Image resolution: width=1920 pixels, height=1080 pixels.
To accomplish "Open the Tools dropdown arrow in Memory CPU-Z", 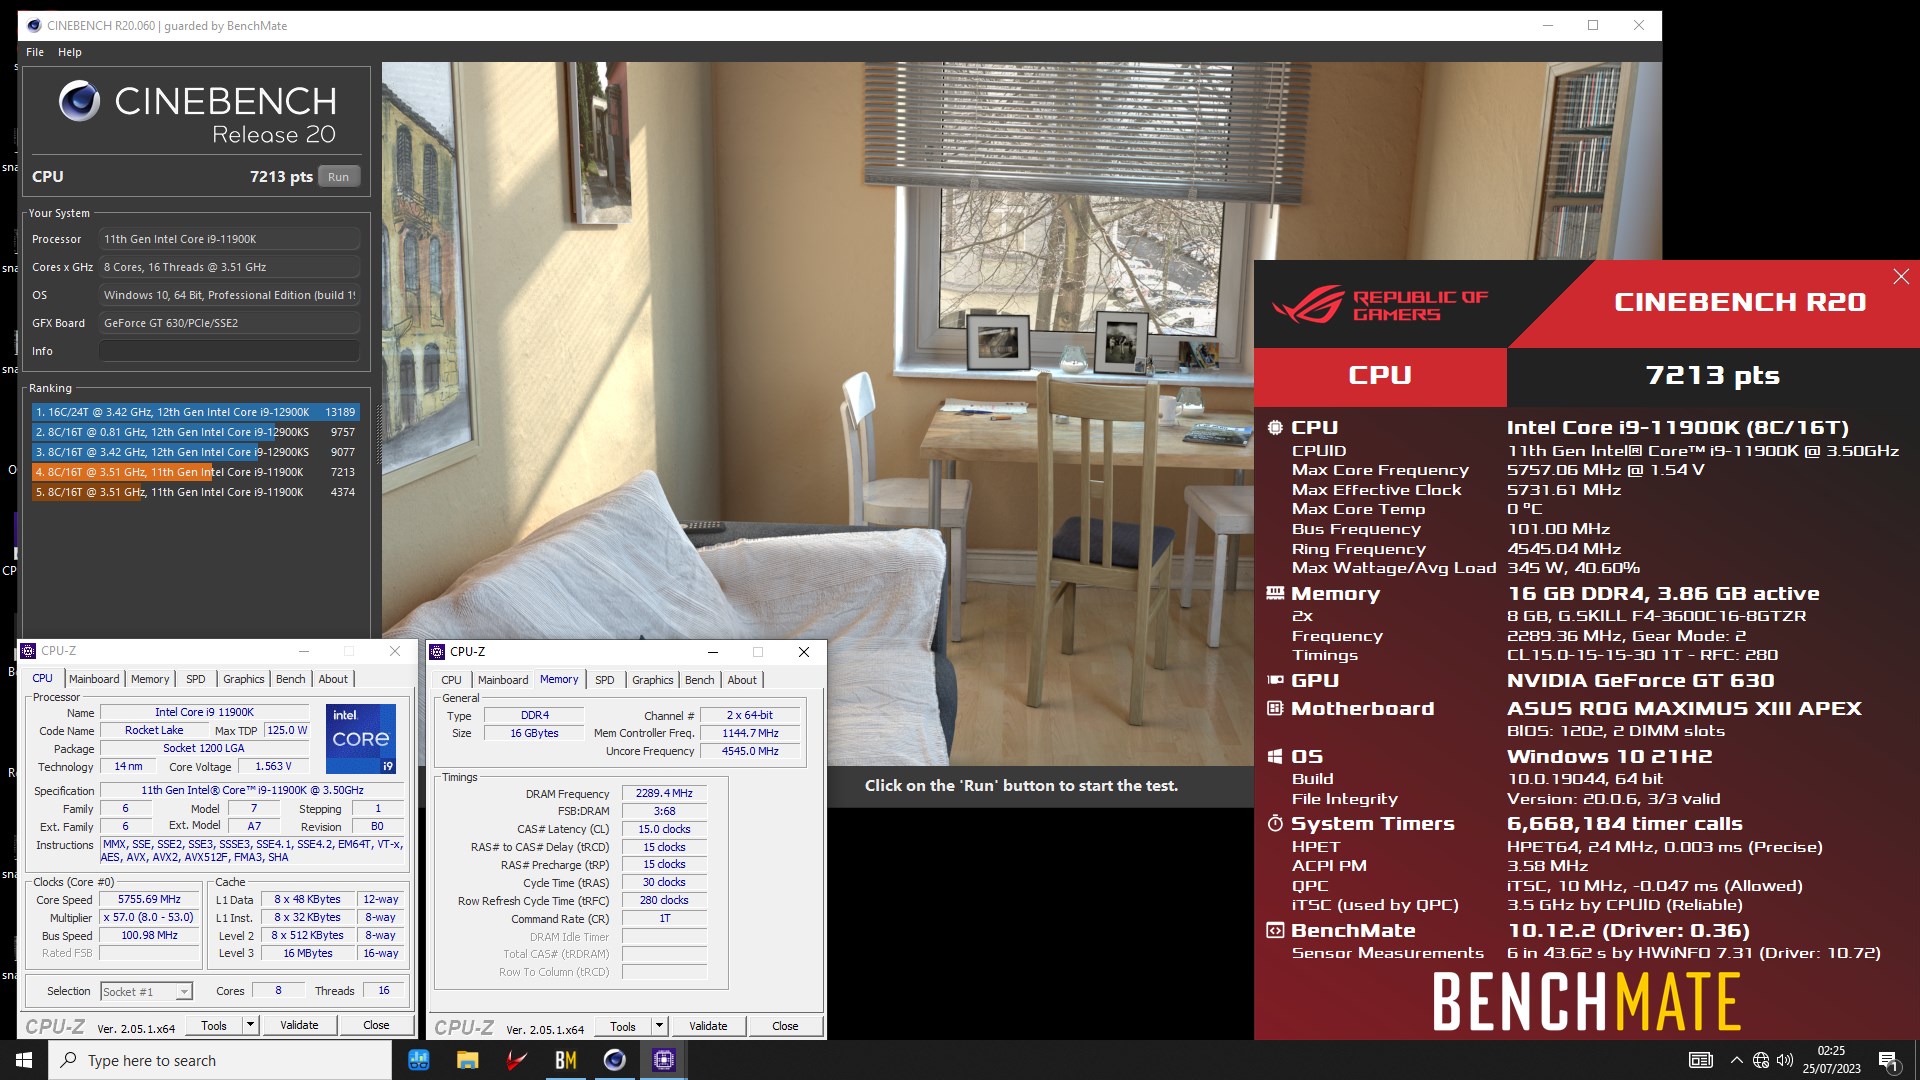I will [659, 1026].
